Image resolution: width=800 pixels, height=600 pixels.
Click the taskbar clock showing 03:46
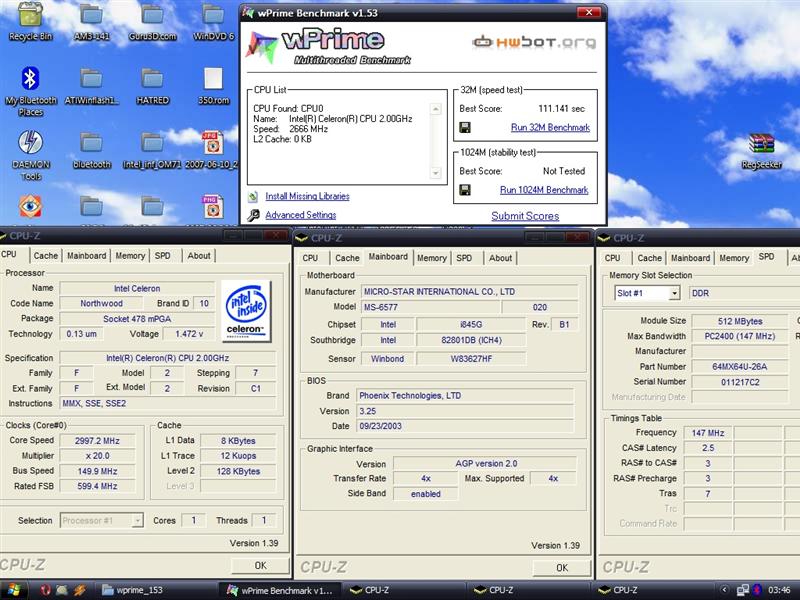pyautogui.click(x=779, y=590)
